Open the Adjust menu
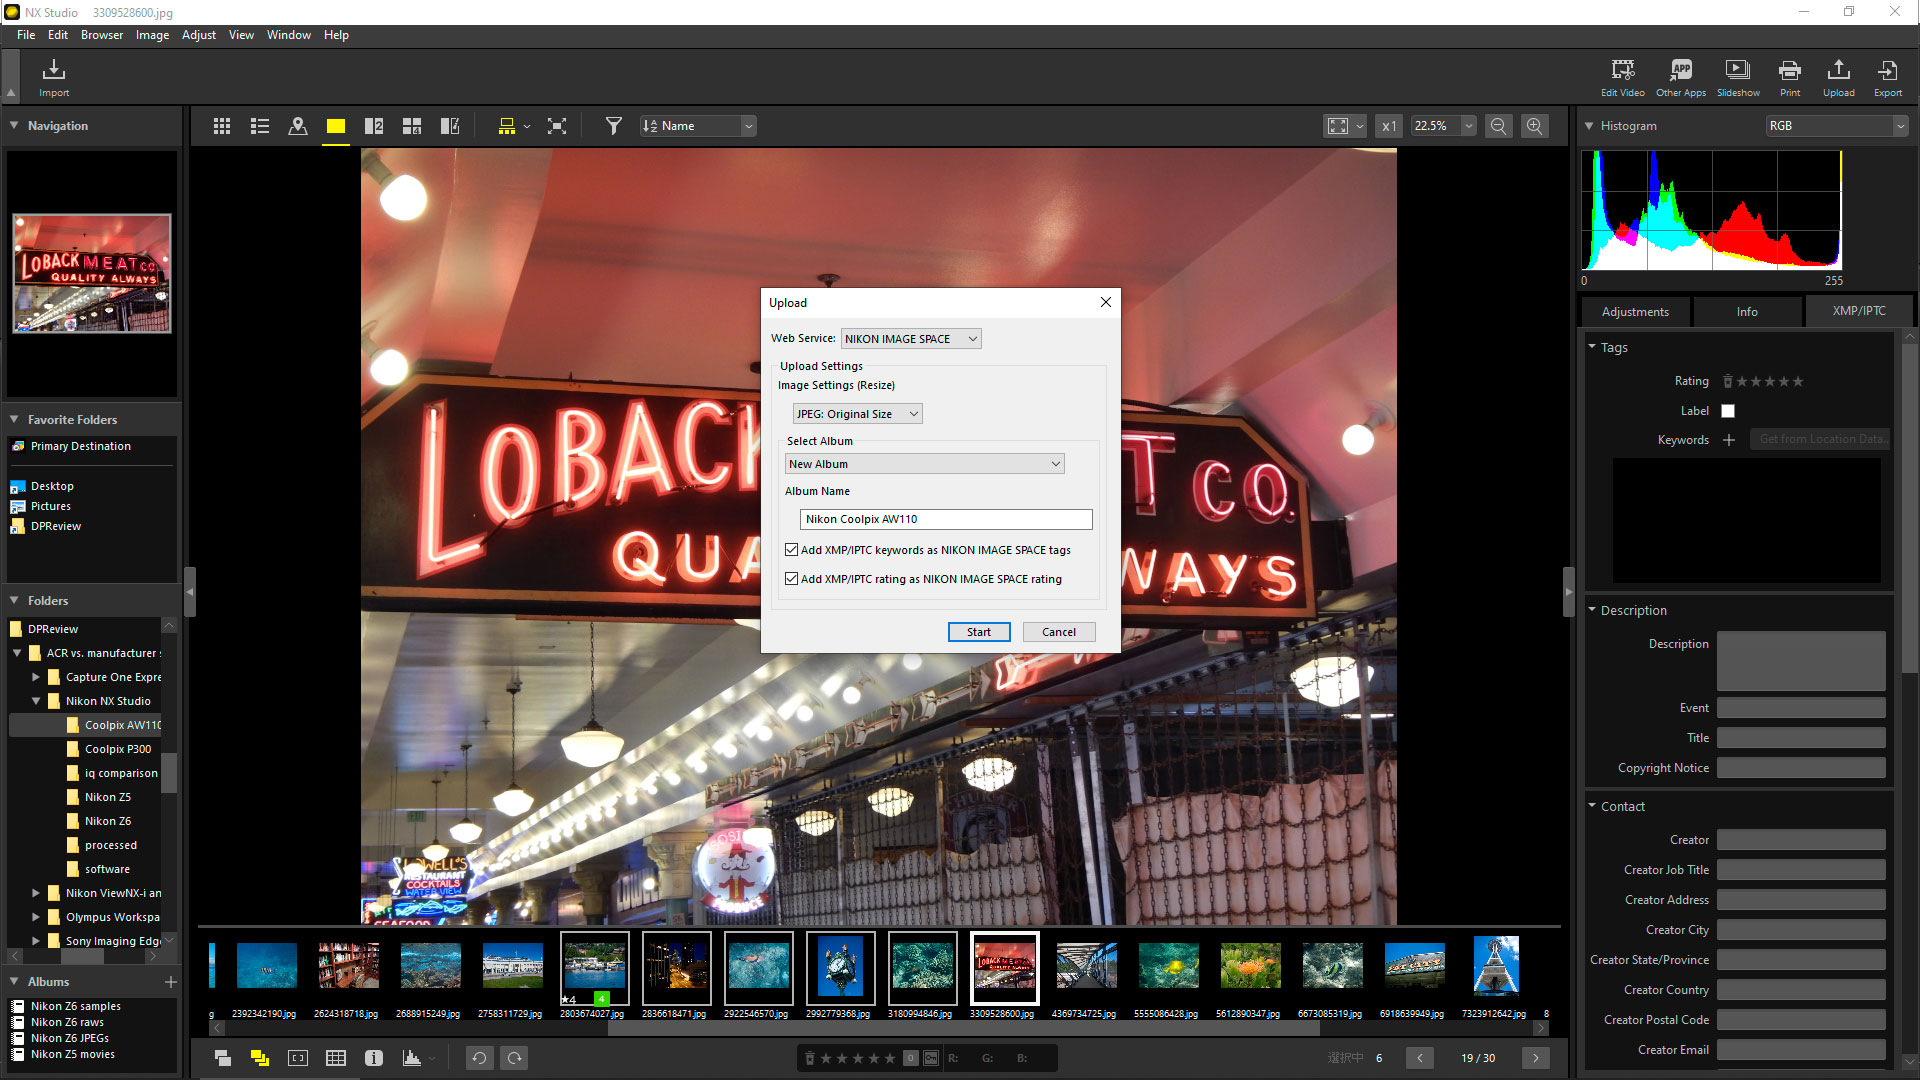Screen dimensions: 1920x1080 point(199,35)
